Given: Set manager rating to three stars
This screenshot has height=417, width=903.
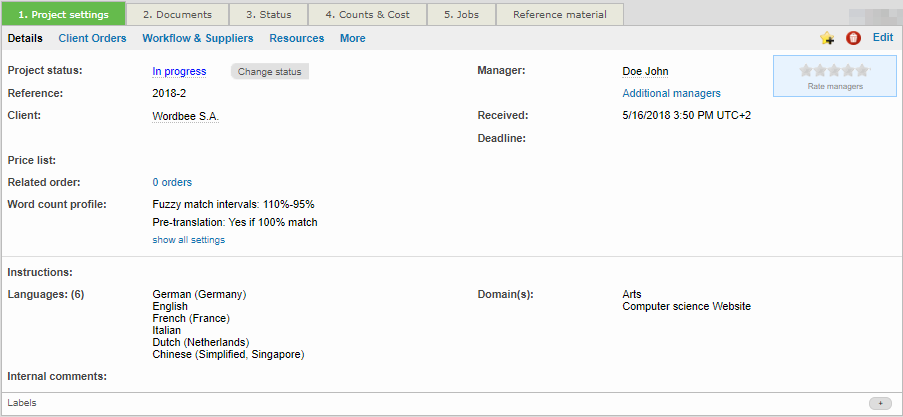Looking at the screenshot, I should [835, 71].
